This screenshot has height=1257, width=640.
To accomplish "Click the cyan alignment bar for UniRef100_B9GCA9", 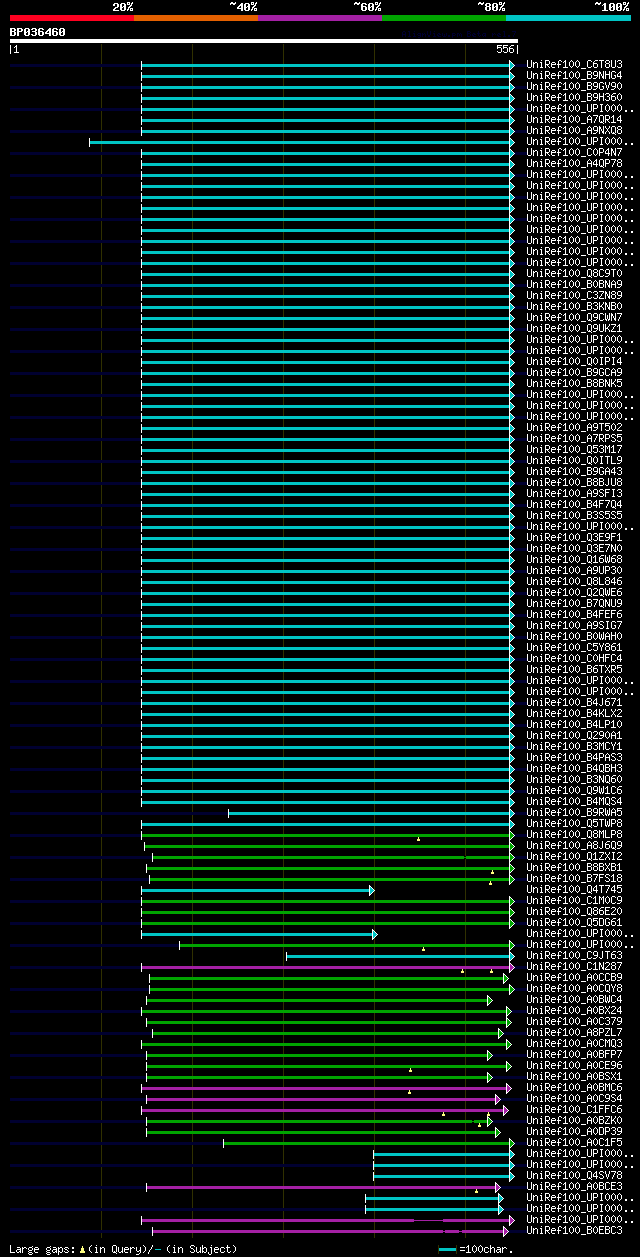I will pos(328,372).
